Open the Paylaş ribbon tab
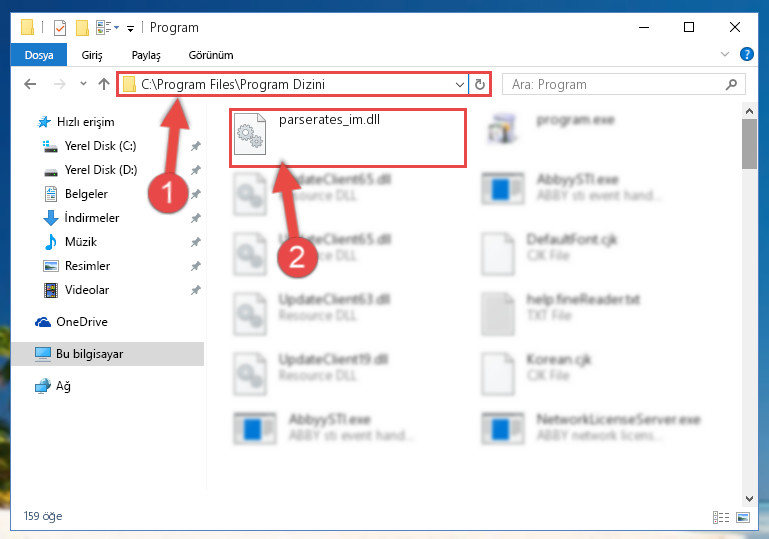The image size is (769, 539). click(146, 55)
